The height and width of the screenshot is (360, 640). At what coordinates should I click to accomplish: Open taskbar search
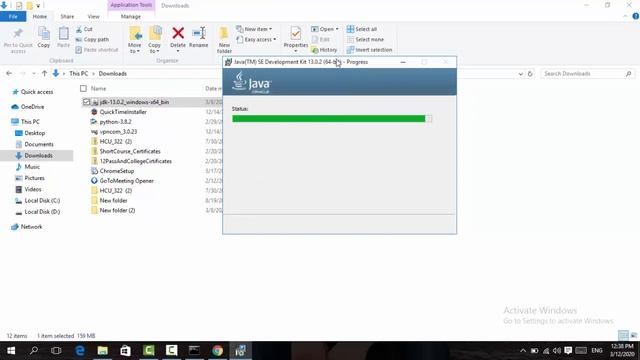coord(34,351)
